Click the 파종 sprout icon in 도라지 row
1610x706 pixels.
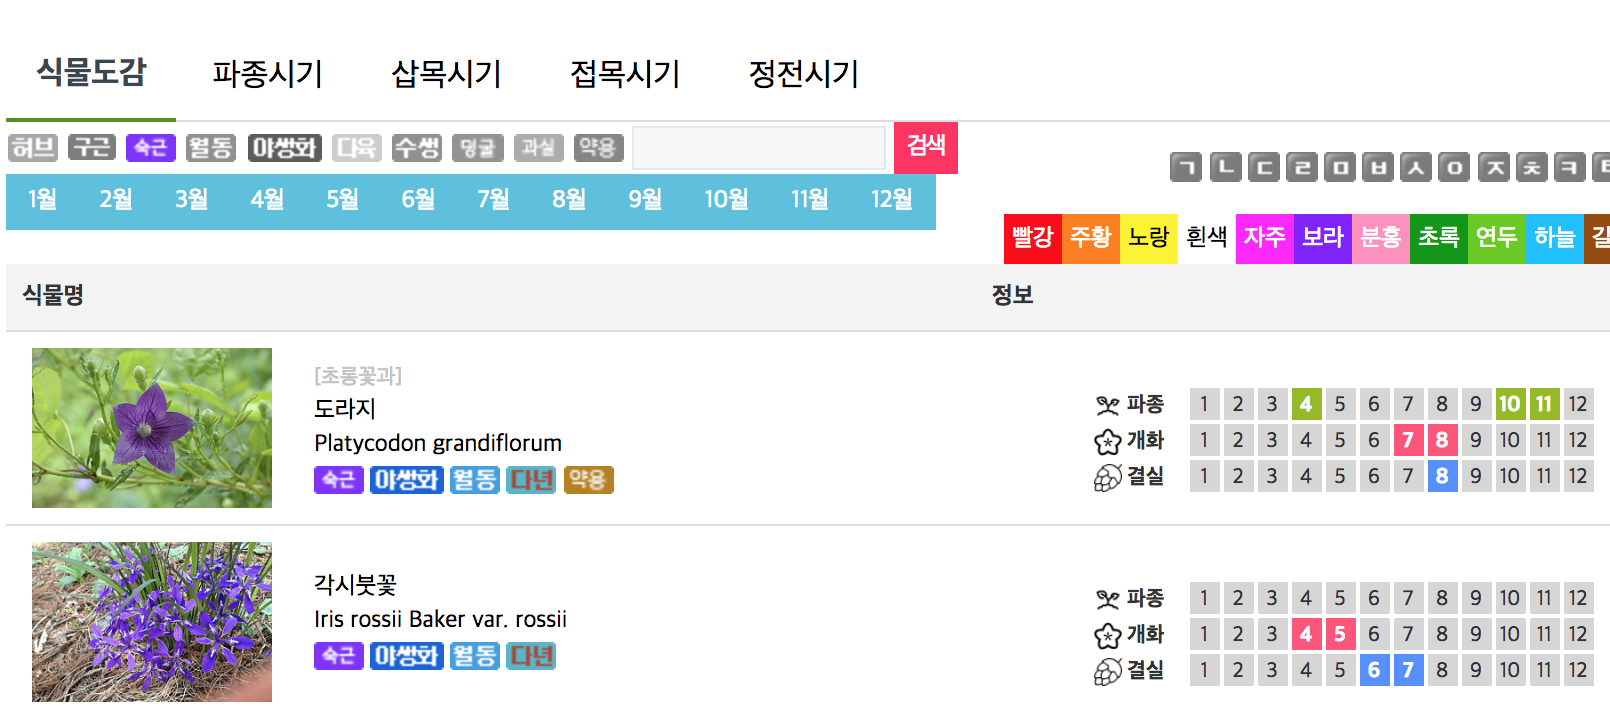tap(1107, 405)
